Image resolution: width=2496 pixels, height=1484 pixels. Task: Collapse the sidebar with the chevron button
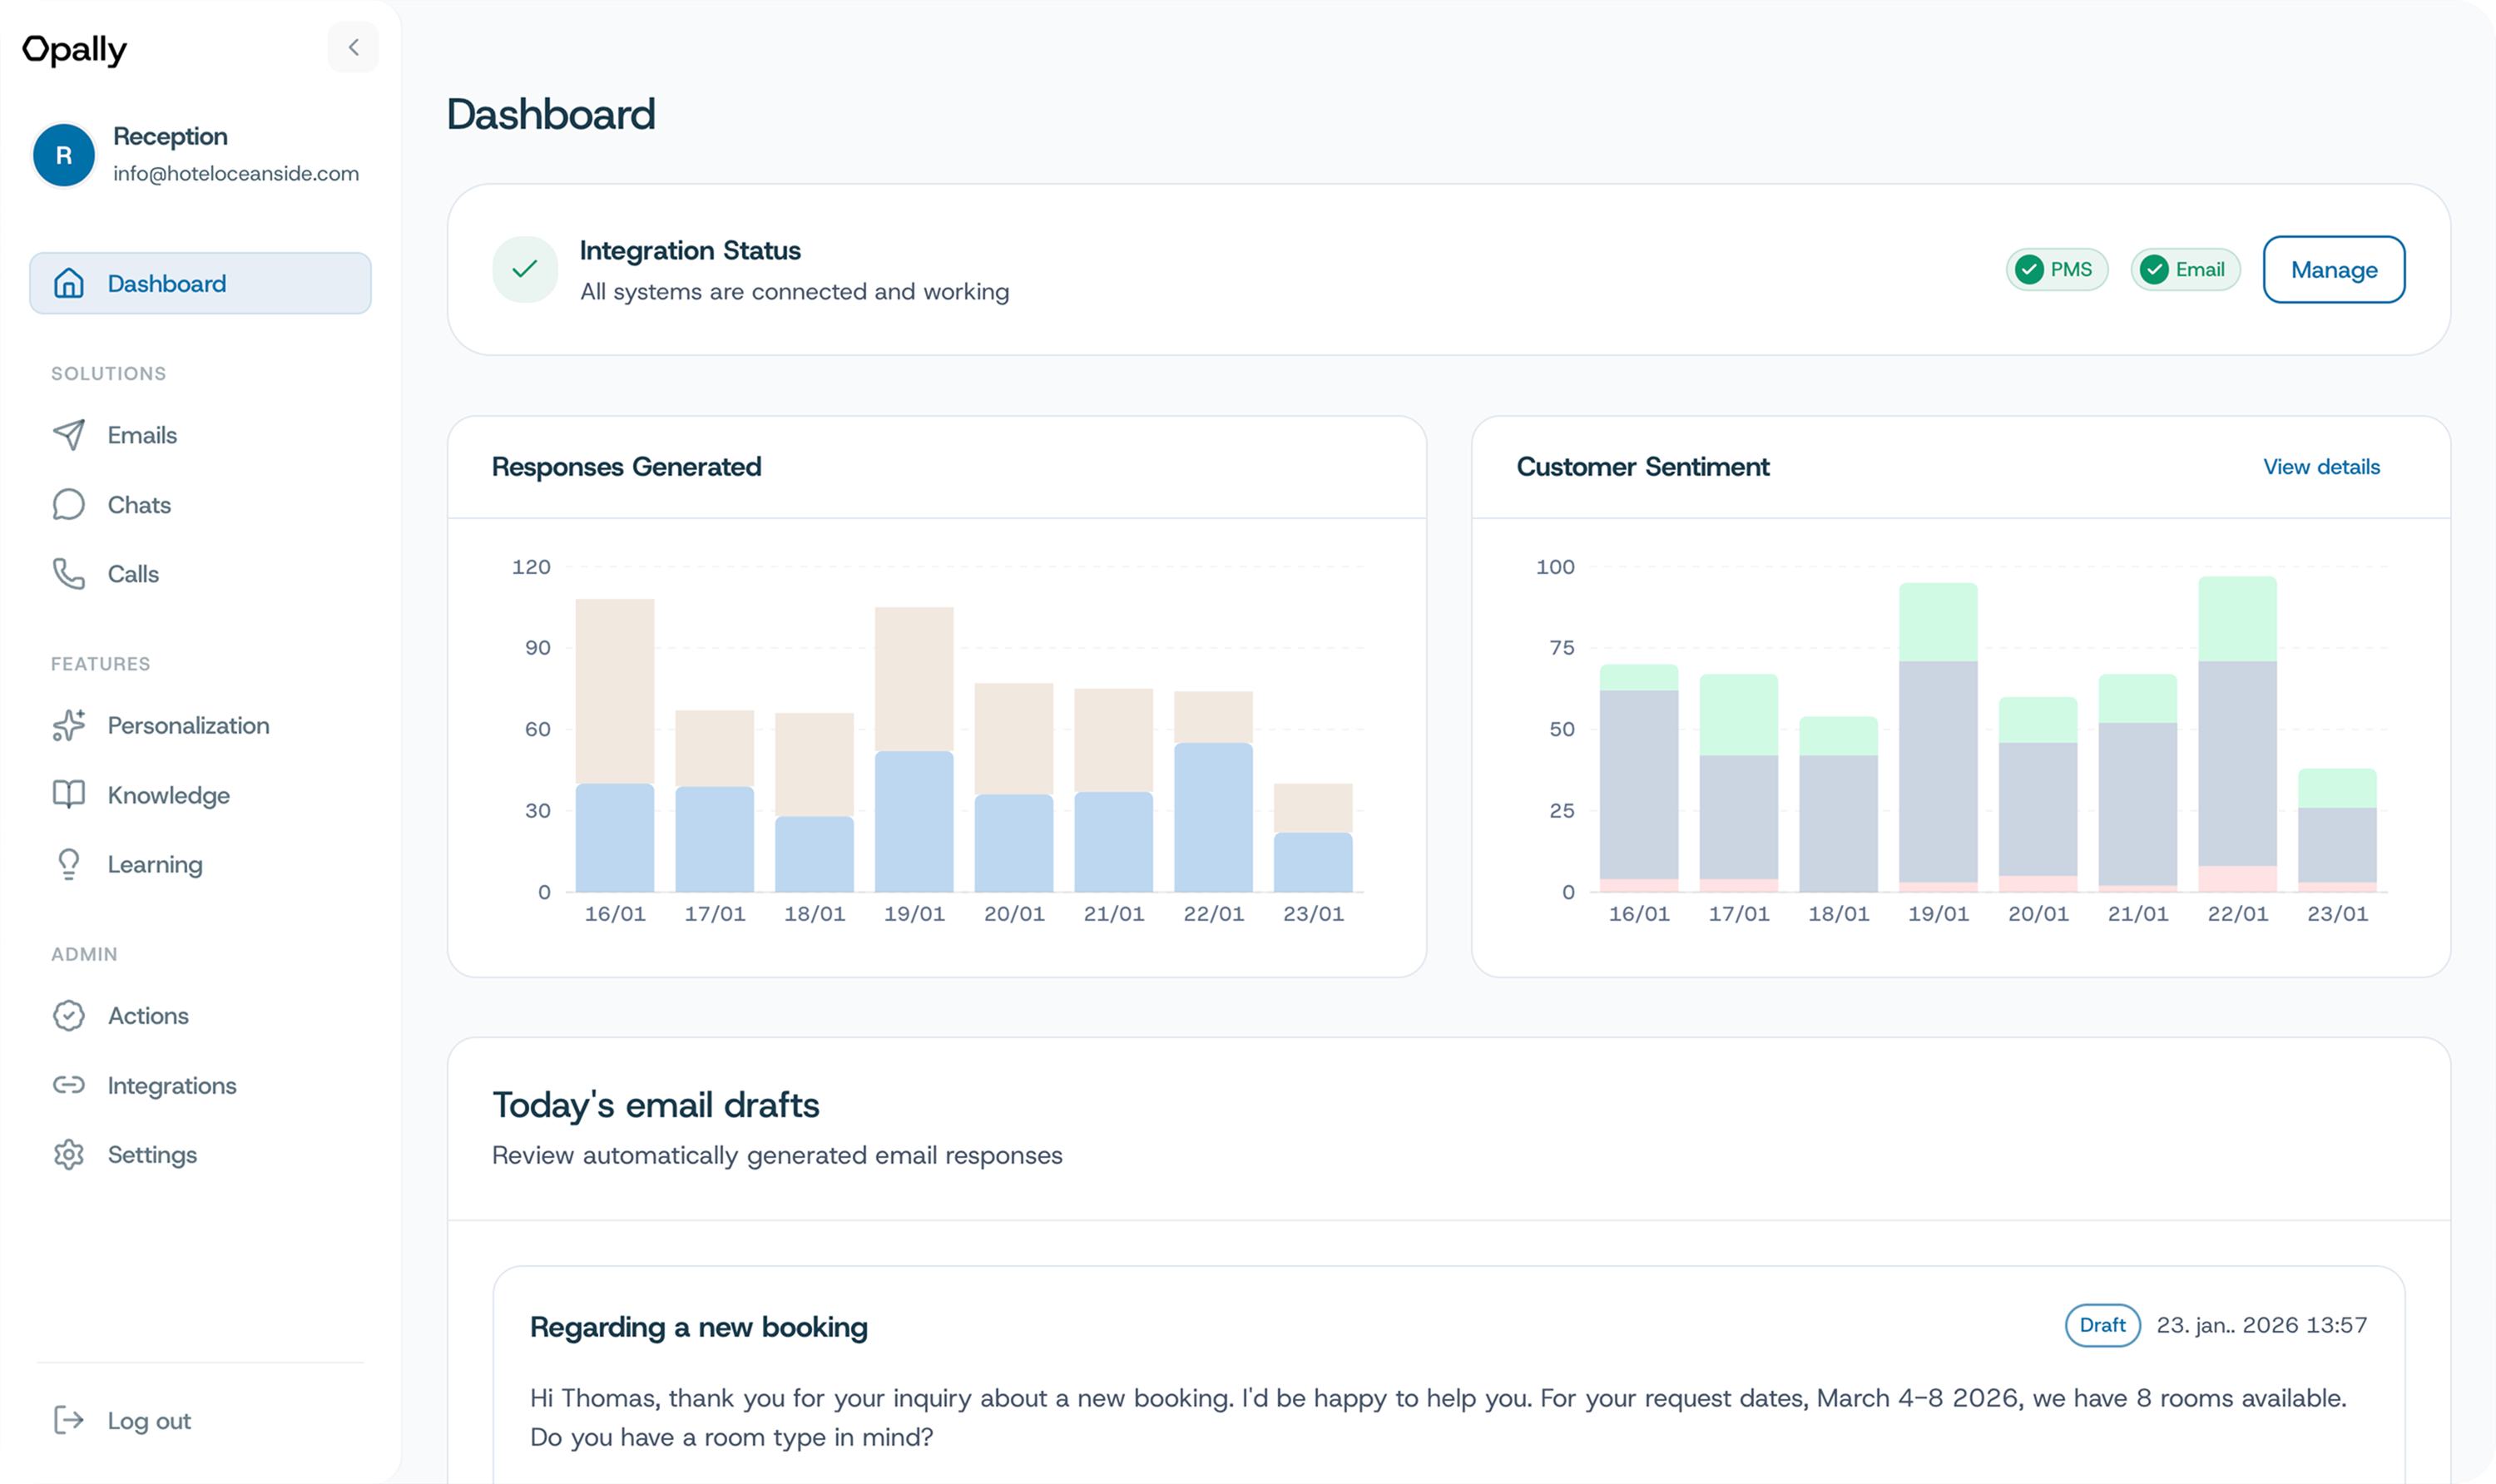[352, 47]
